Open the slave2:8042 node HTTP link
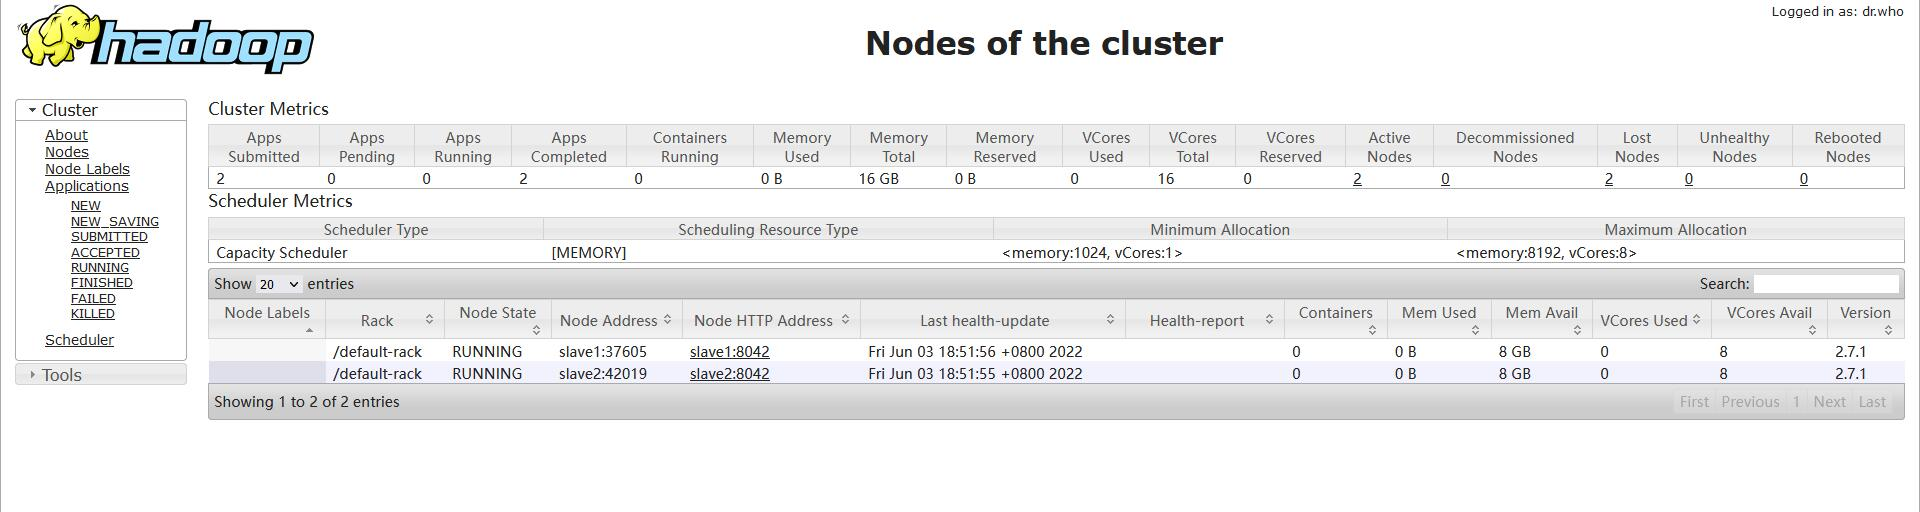 click(x=730, y=374)
